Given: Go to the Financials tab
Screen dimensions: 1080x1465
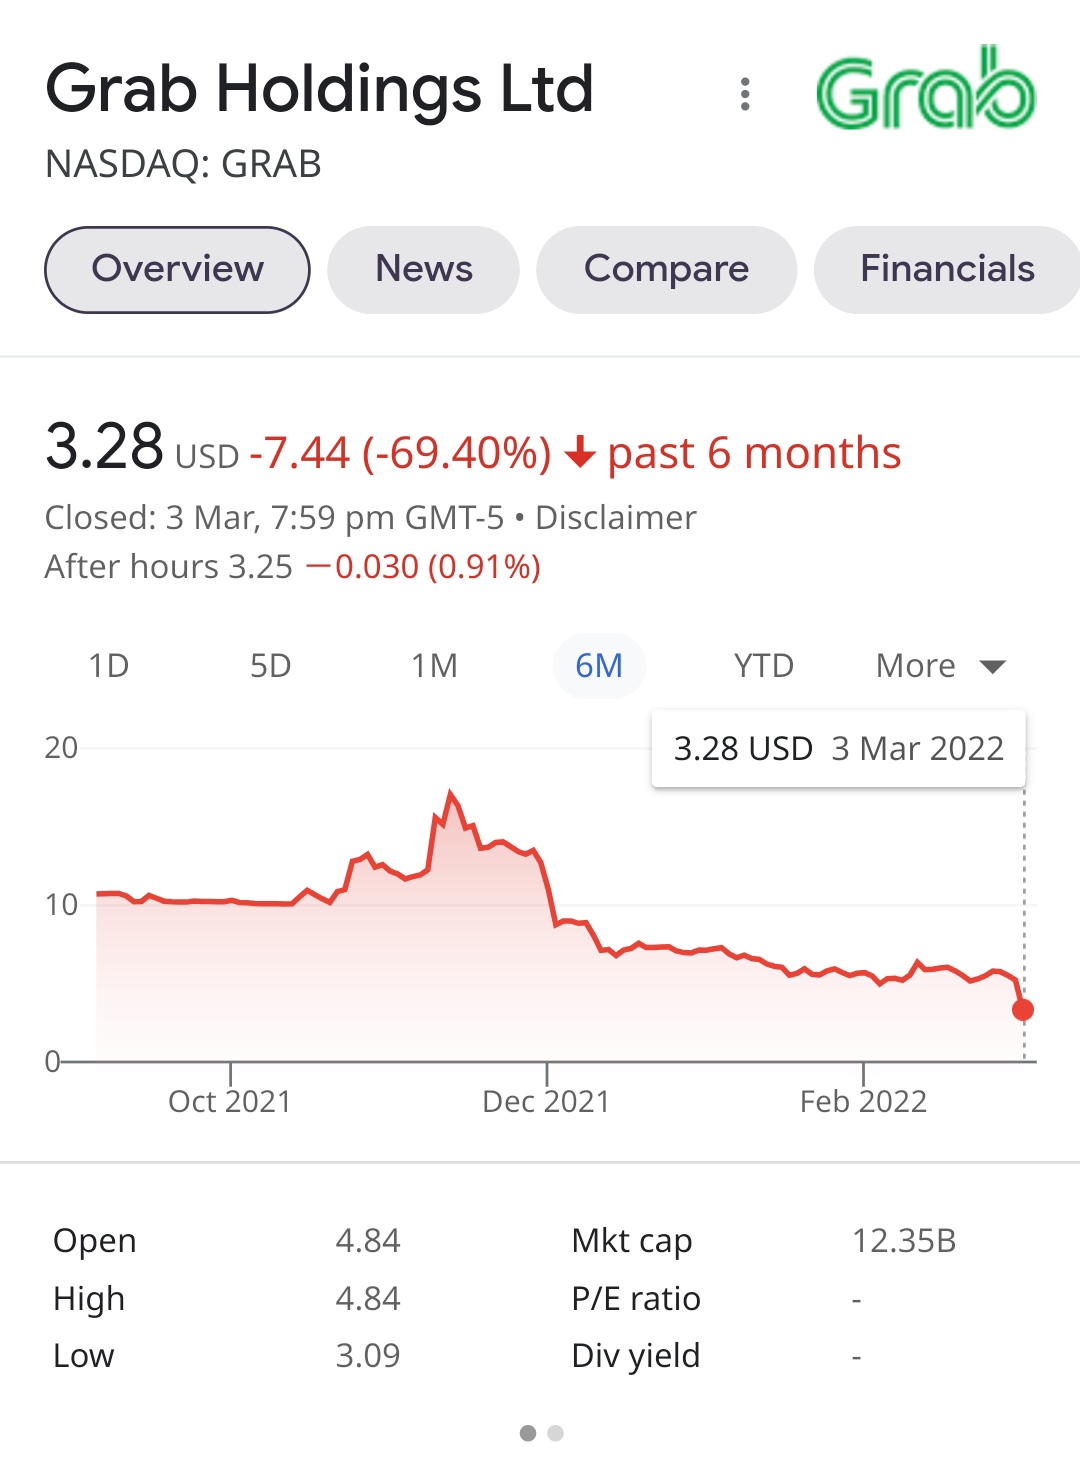Looking at the screenshot, I should (947, 270).
